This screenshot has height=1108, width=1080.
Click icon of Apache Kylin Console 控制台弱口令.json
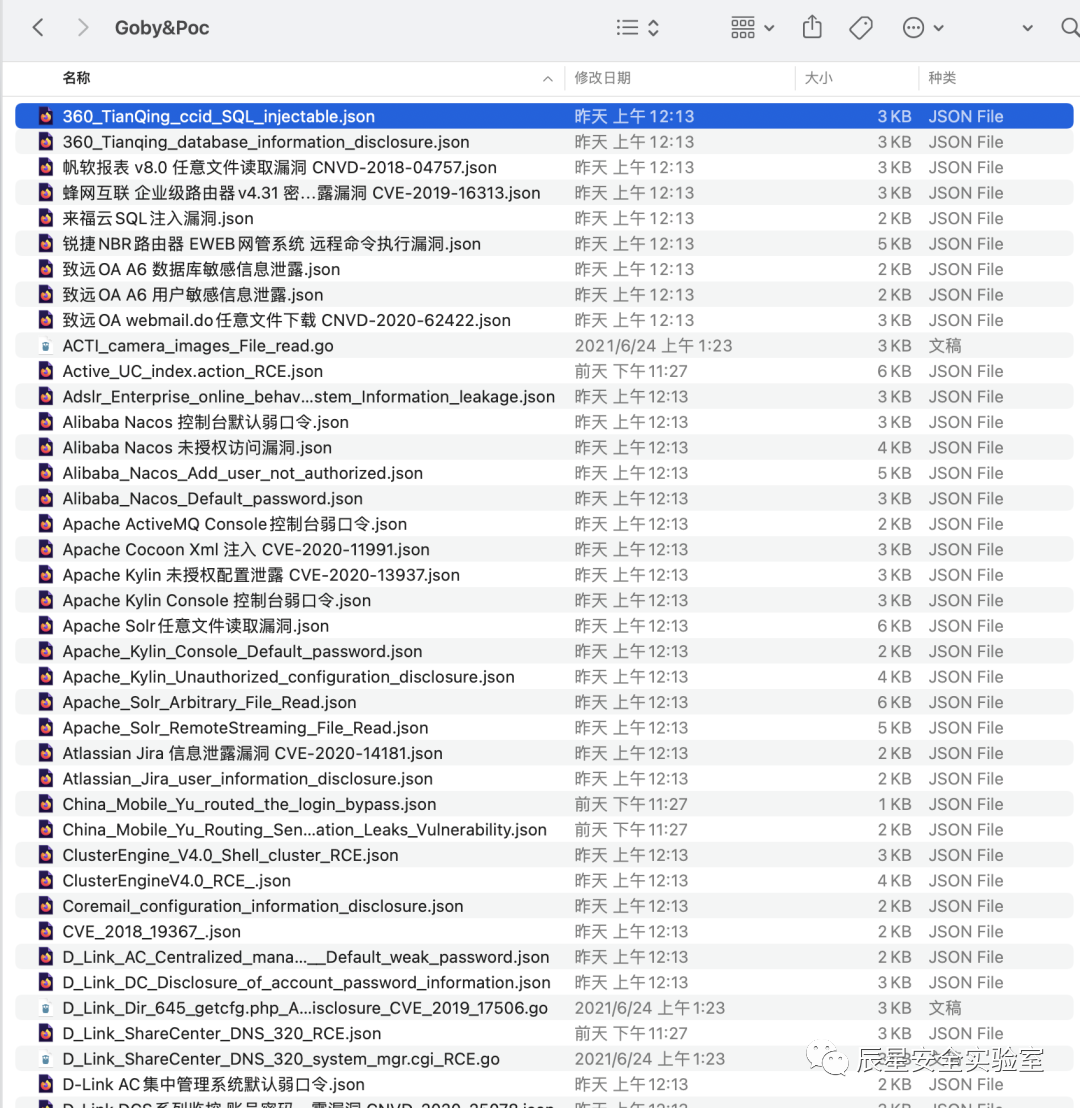[46, 600]
